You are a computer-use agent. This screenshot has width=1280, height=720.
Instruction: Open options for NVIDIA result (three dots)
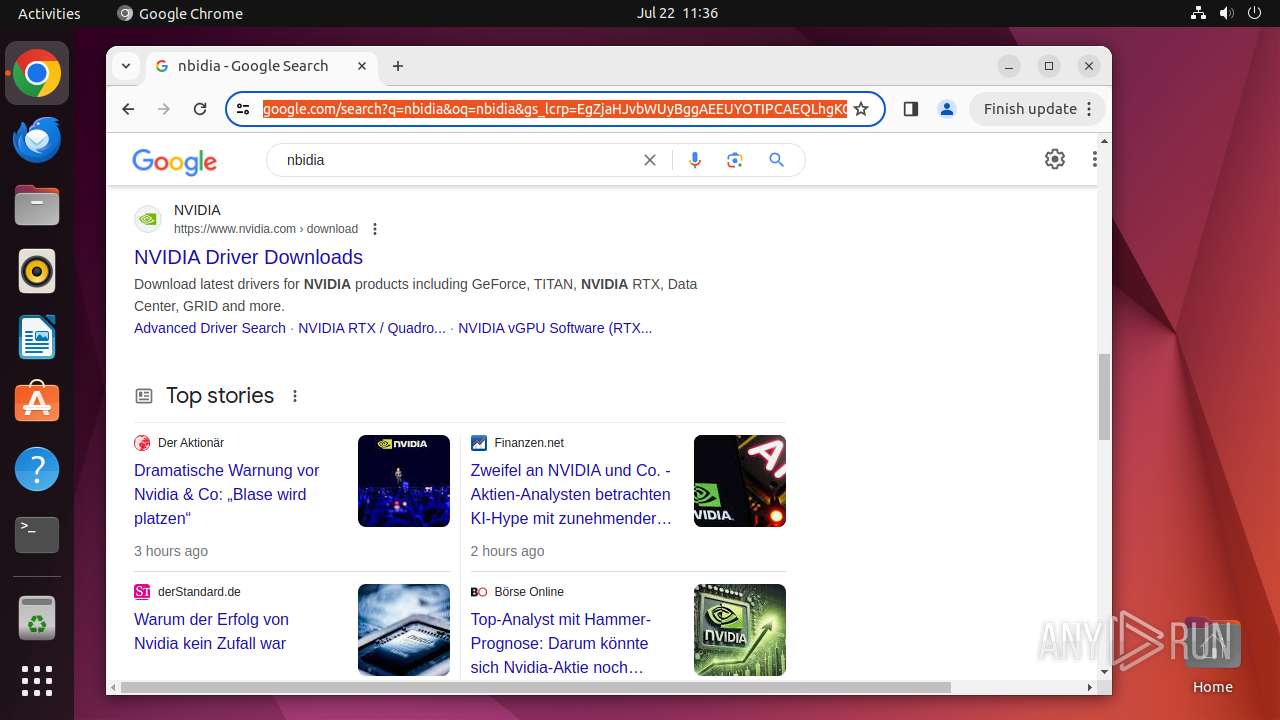pos(375,229)
